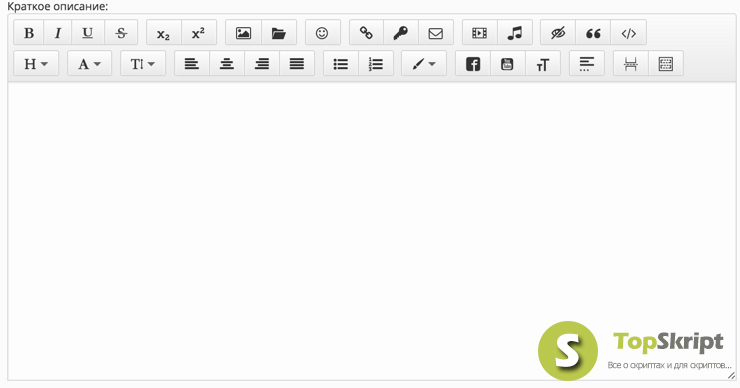The height and width of the screenshot is (388, 740).
Task: Toggle underline formatting
Action: click(88, 33)
